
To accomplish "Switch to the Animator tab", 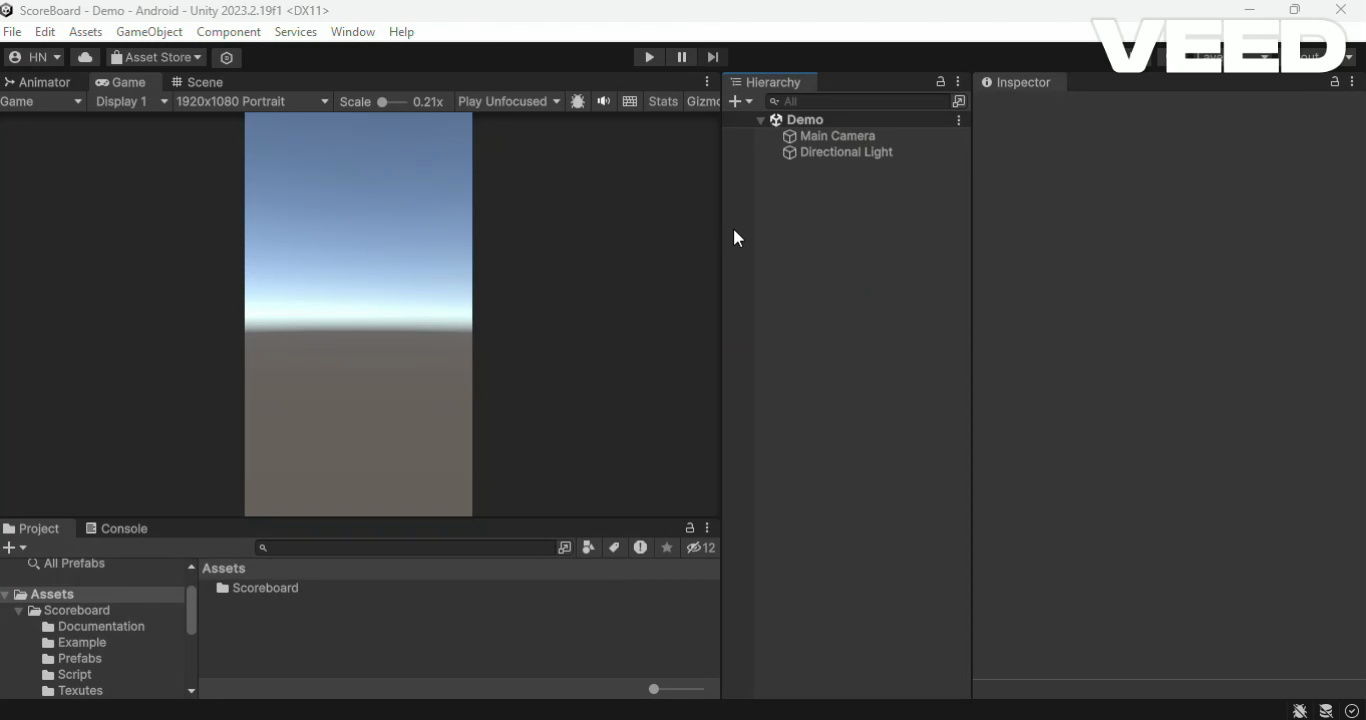I will (x=37, y=82).
